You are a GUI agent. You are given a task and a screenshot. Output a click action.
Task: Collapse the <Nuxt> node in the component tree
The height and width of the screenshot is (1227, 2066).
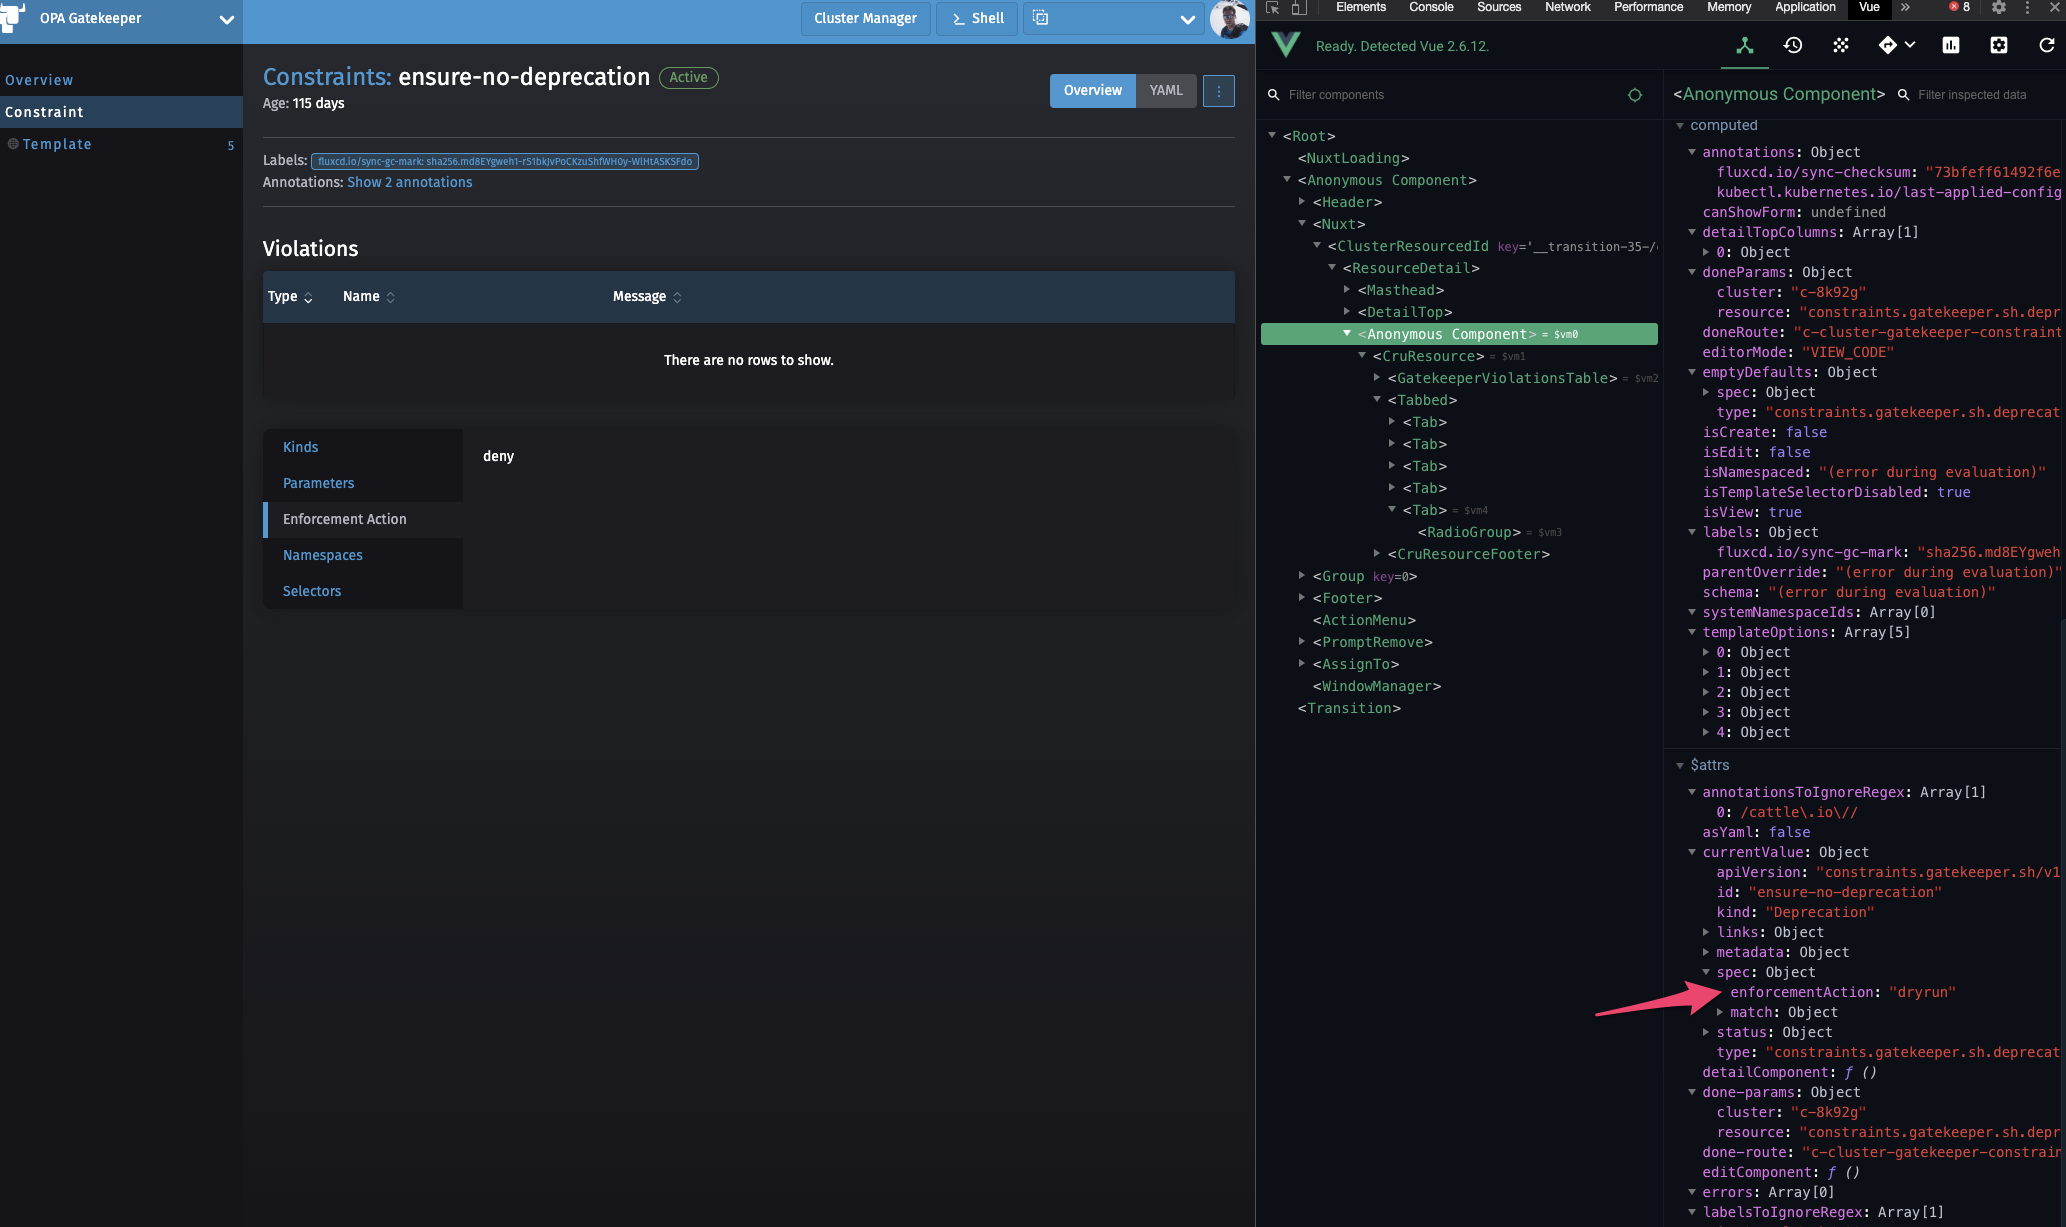[x=1302, y=224]
